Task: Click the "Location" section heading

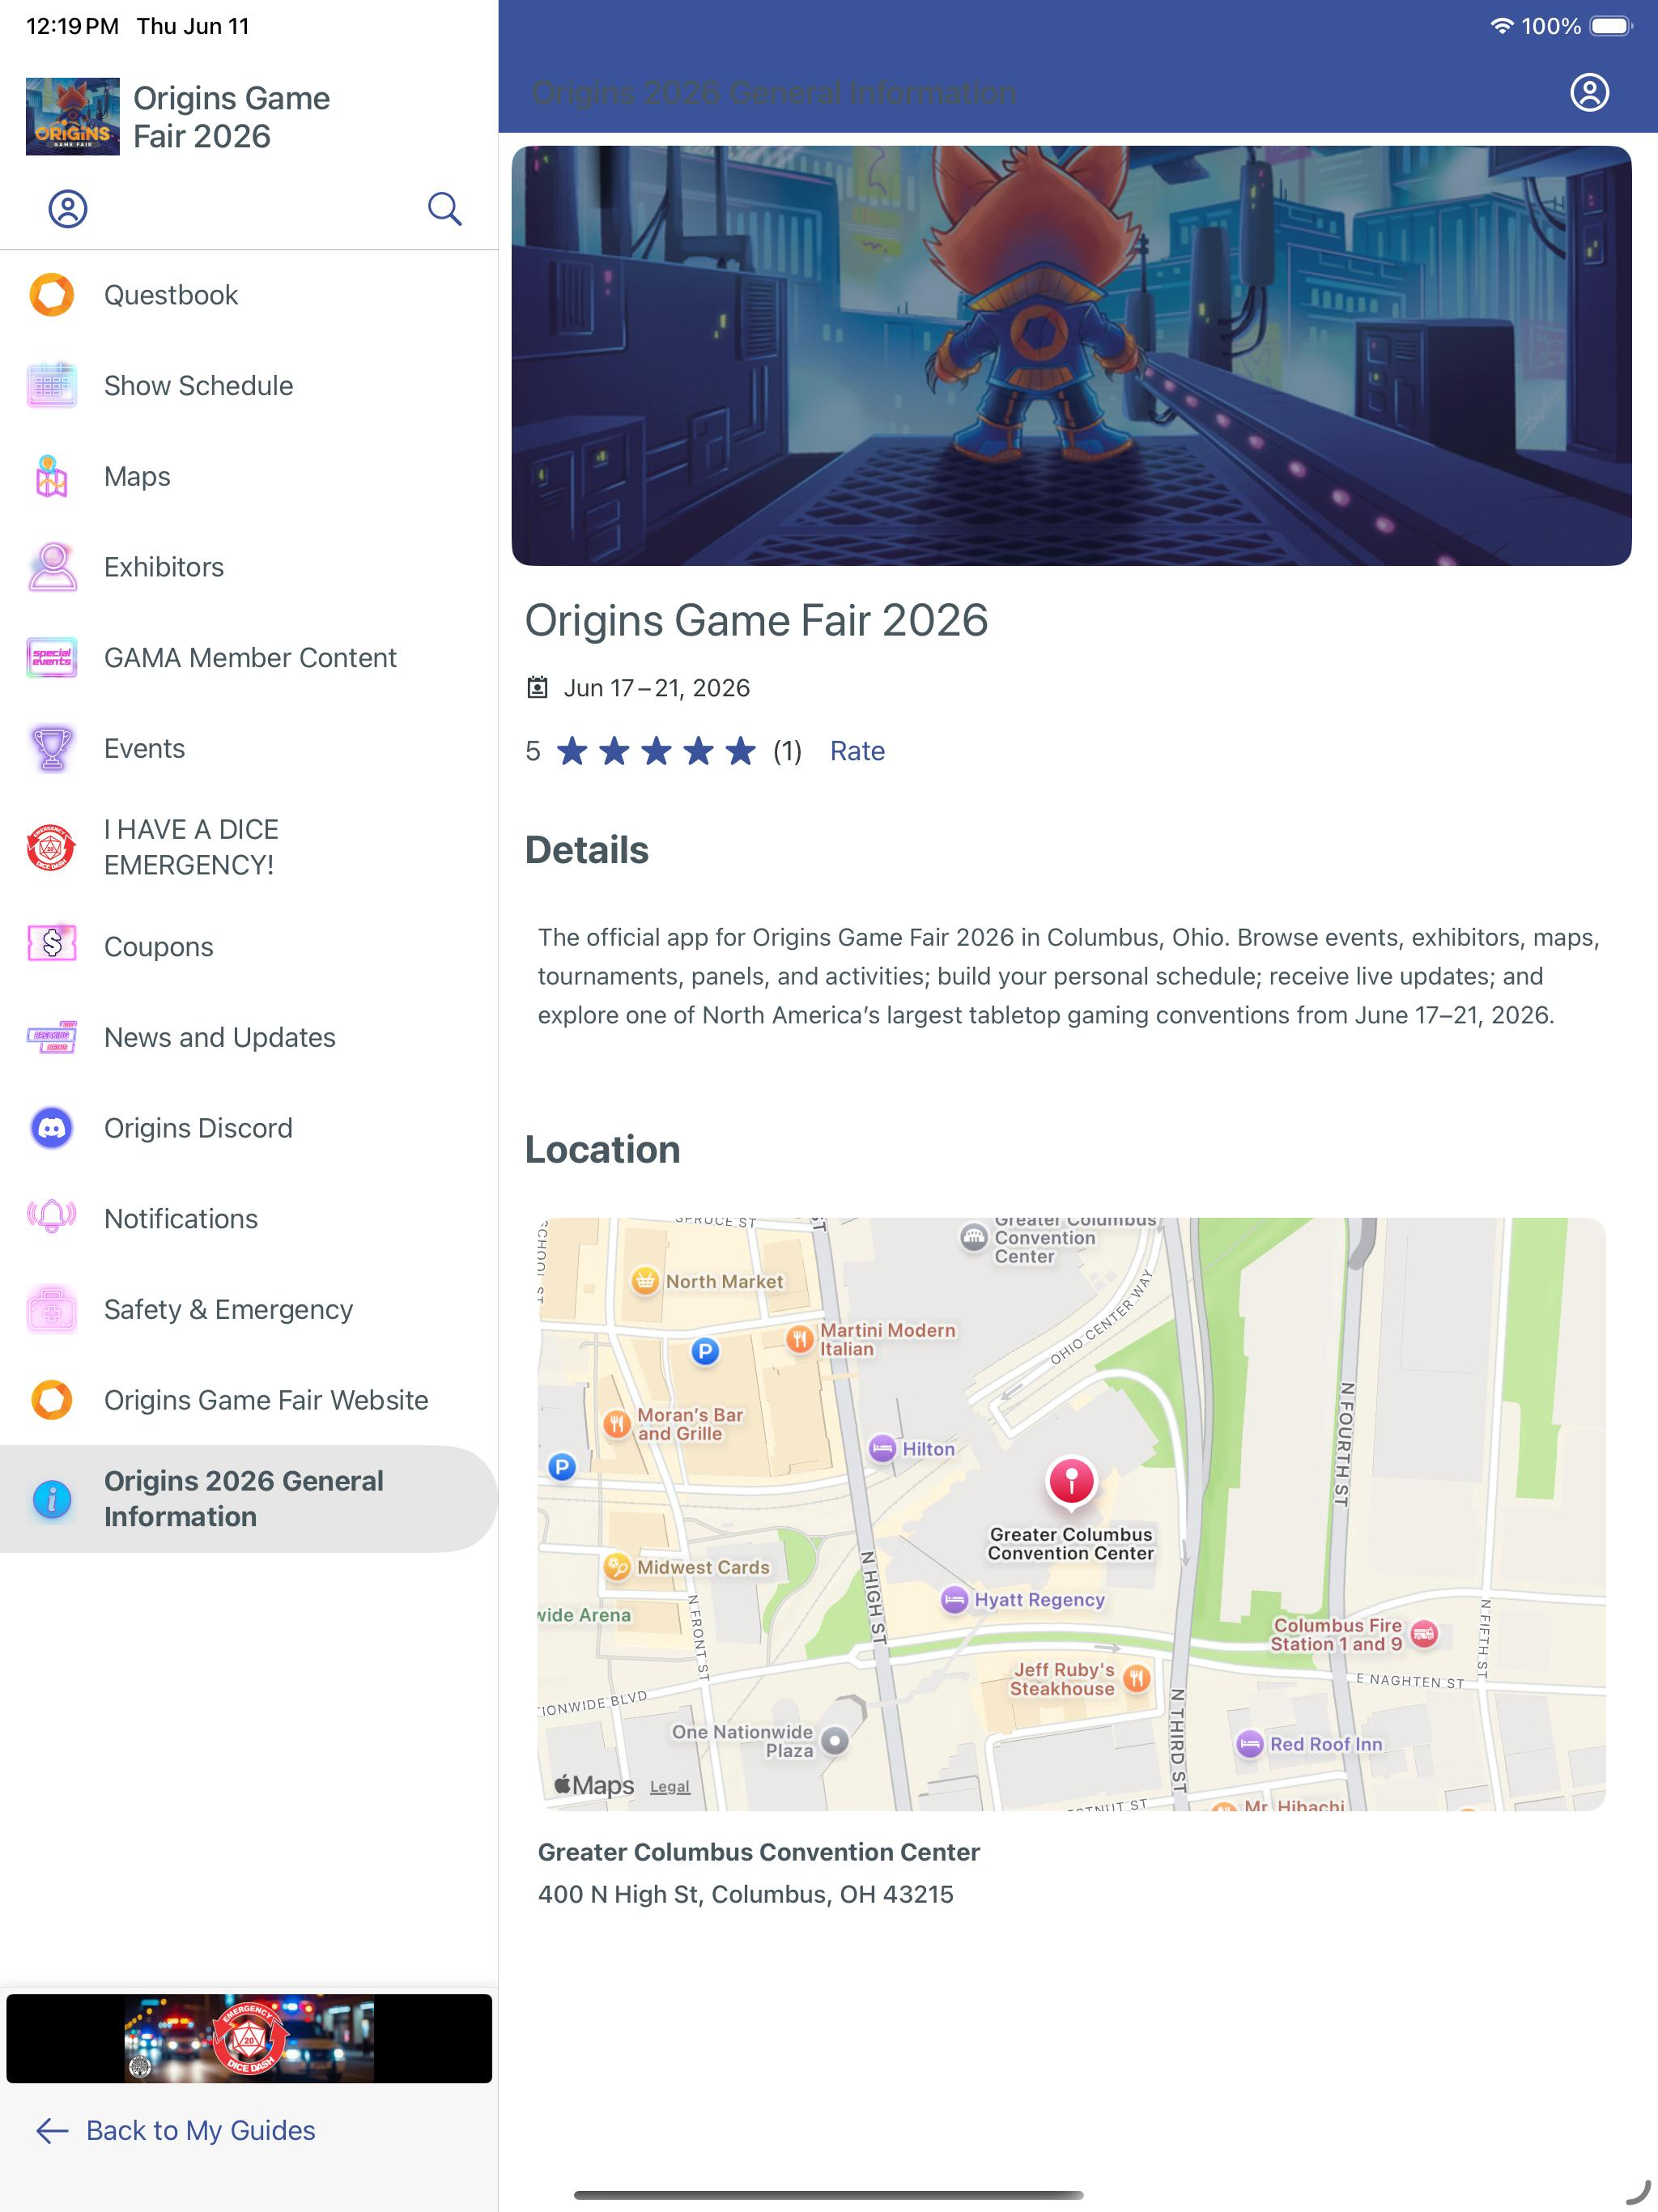Action: coord(602,1150)
